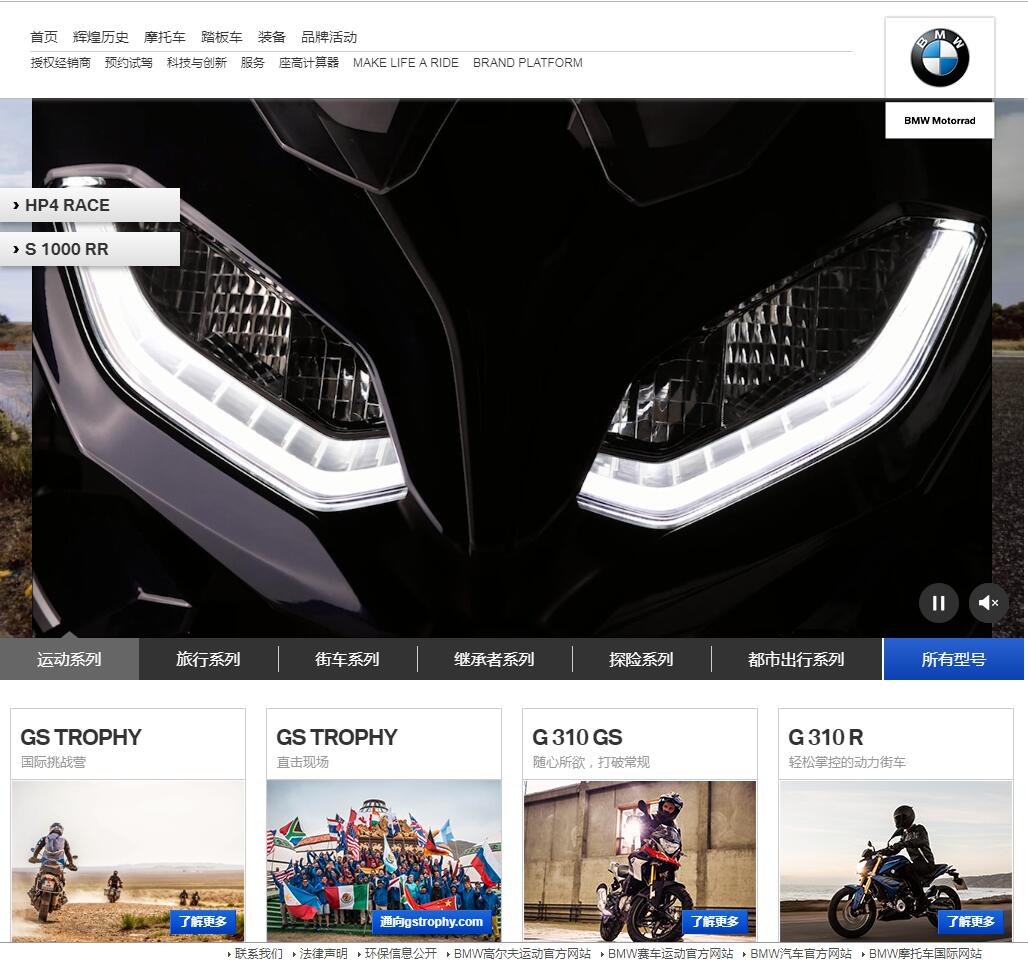The height and width of the screenshot is (963, 1028).
Task: Open BMW赛车运动官方网站 footer link
Action: [x=671, y=954]
